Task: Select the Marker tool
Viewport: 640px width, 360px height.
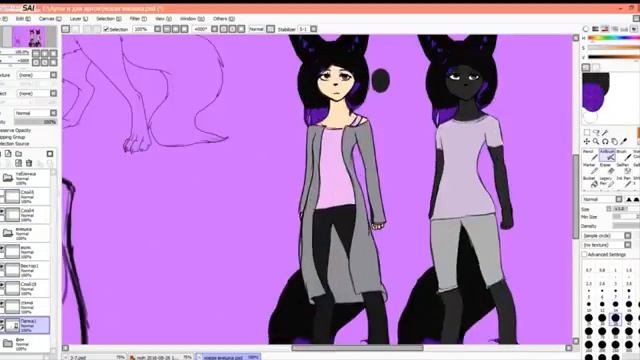Action: pyautogui.click(x=590, y=169)
